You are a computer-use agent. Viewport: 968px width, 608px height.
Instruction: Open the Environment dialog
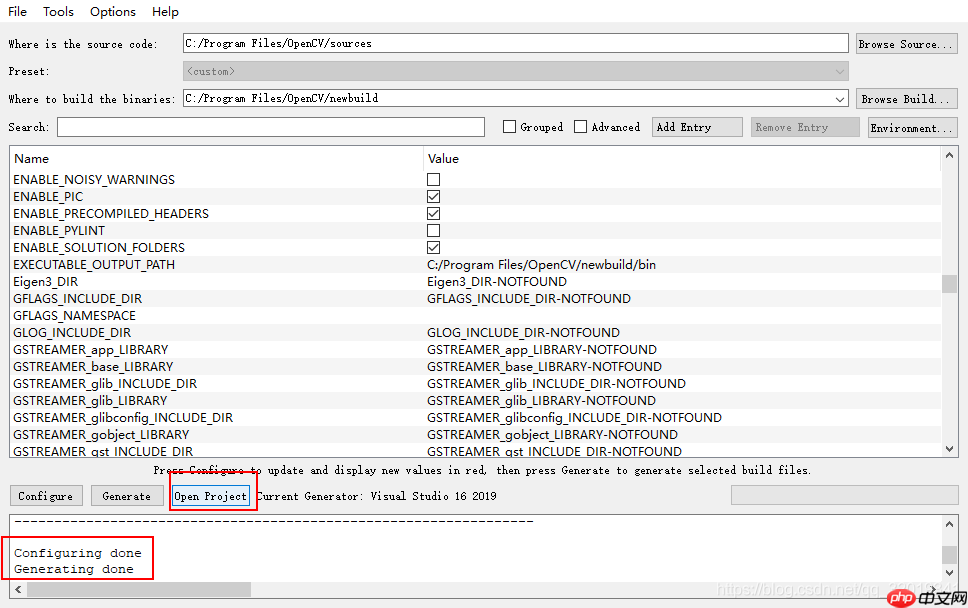(911, 127)
